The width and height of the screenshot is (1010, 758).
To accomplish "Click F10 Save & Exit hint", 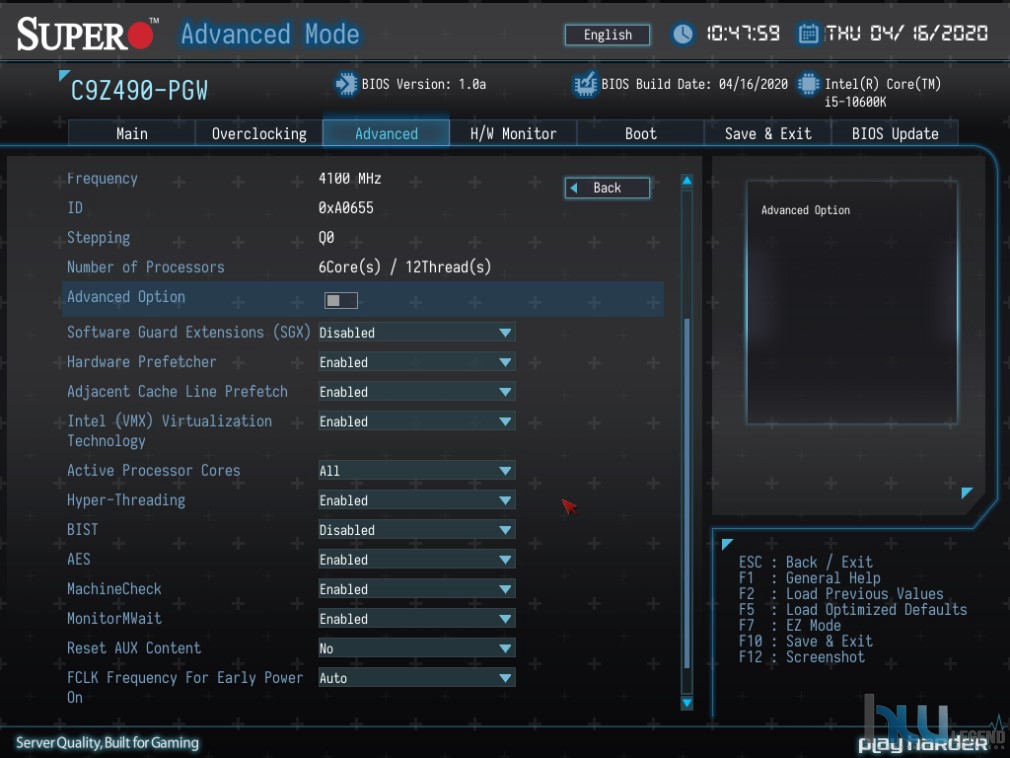I will coord(806,641).
